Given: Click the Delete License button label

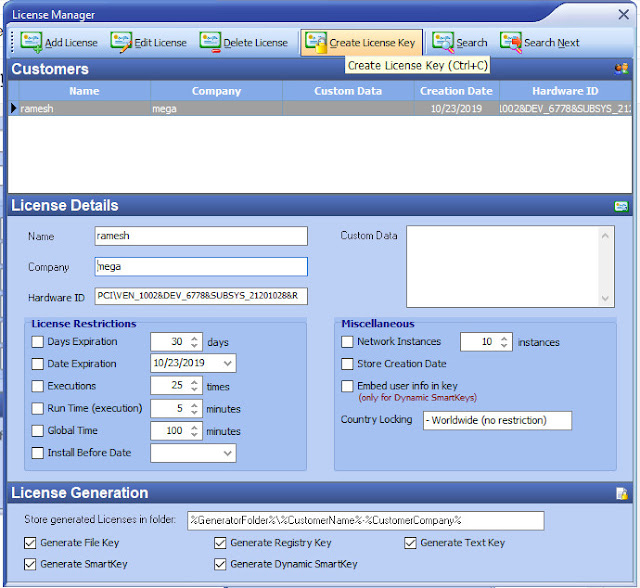Looking at the screenshot, I should click(256, 43).
